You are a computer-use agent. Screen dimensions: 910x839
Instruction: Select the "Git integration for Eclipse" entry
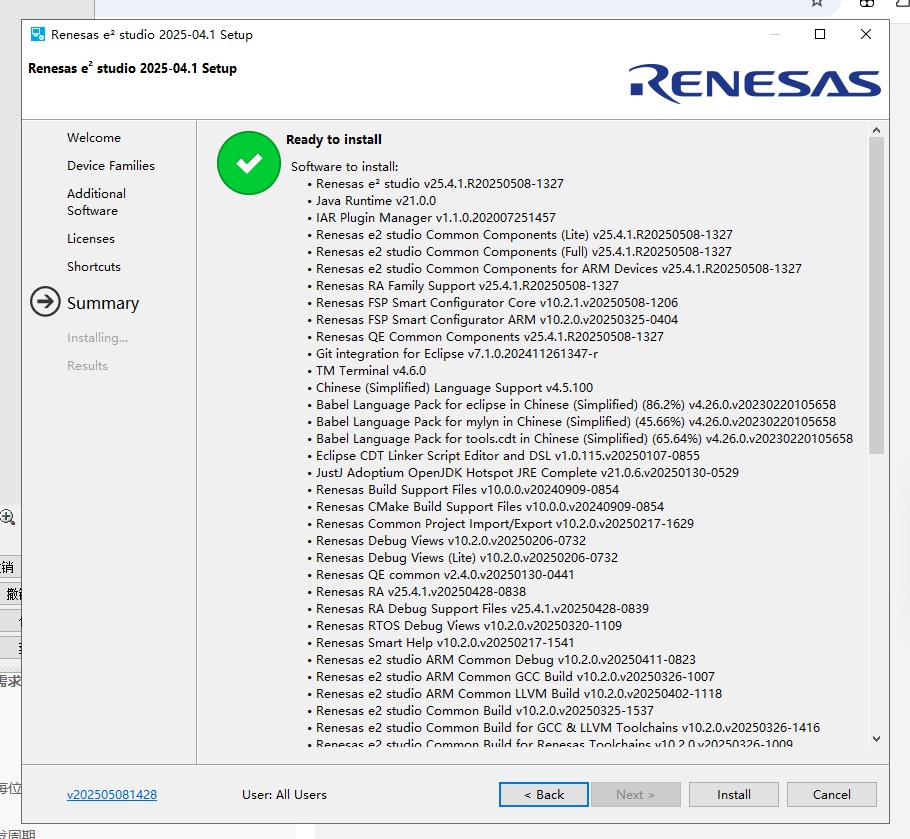coord(457,353)
